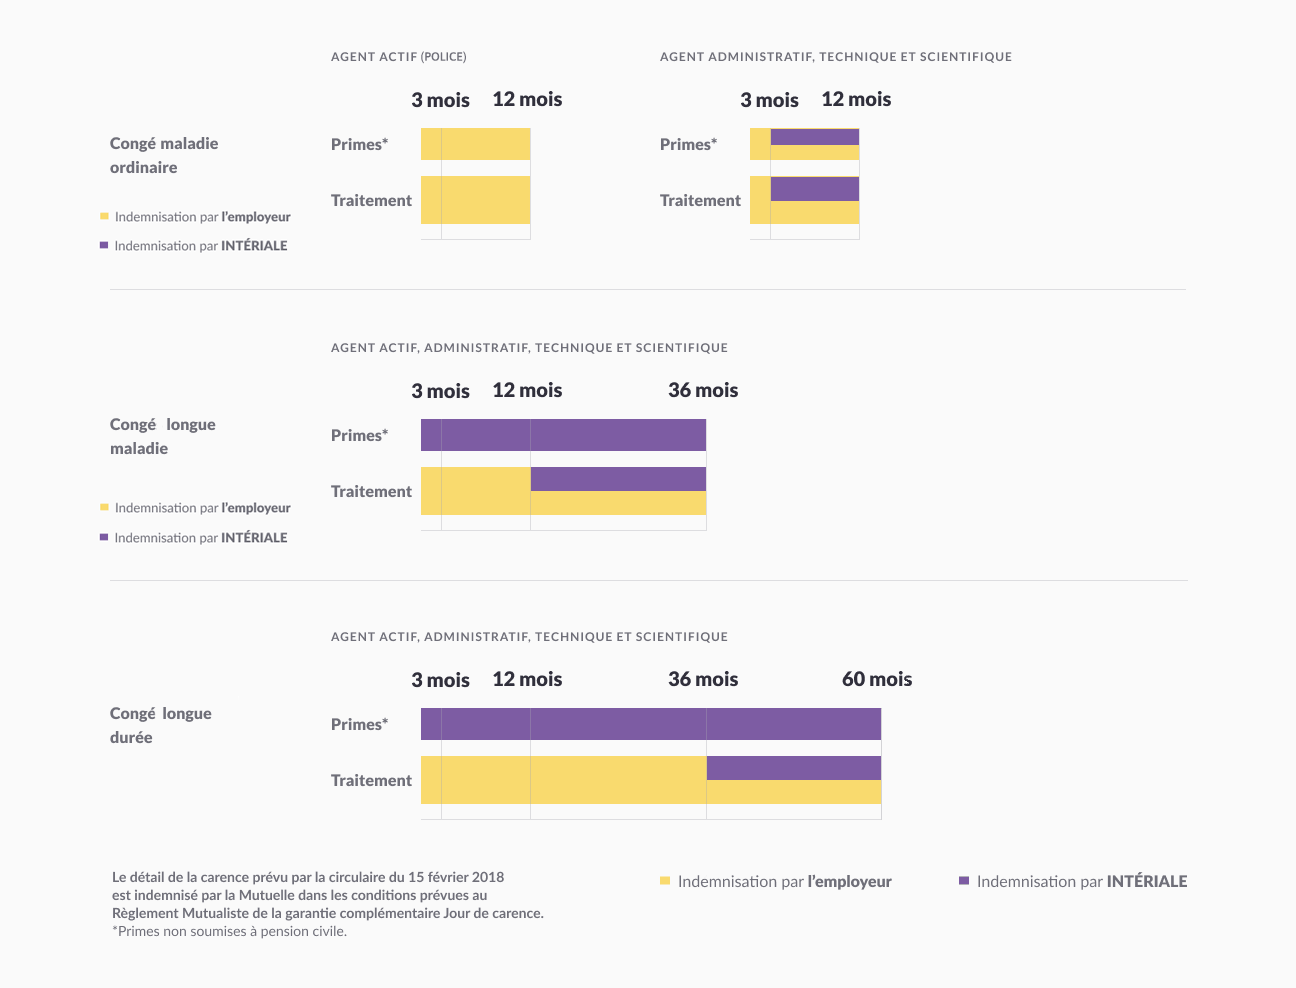Click purple Primes bar in Congé longue durée
The width and height of the screenshot is (1296, 988).
(x=650, y=724)
